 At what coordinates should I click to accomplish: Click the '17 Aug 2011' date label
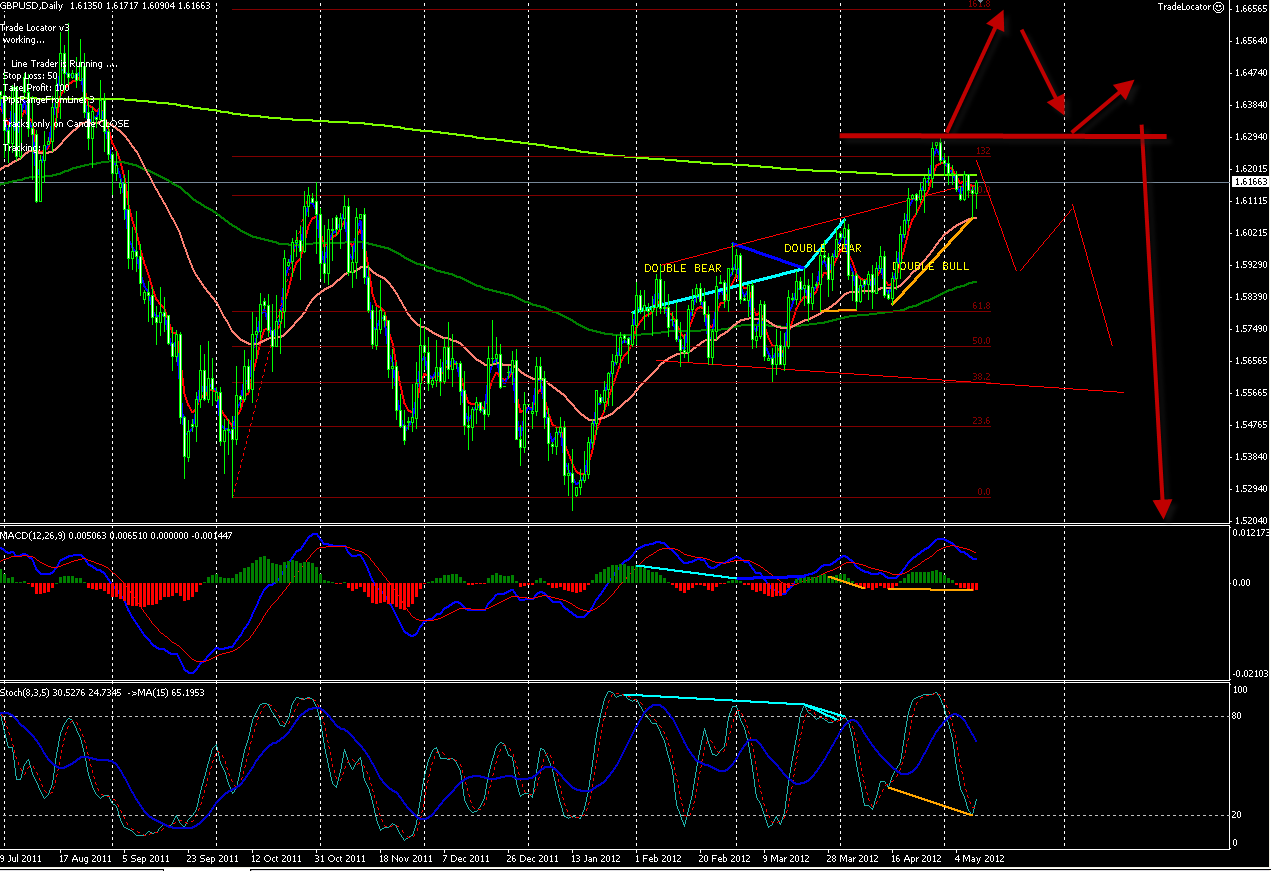pos(83,859)
